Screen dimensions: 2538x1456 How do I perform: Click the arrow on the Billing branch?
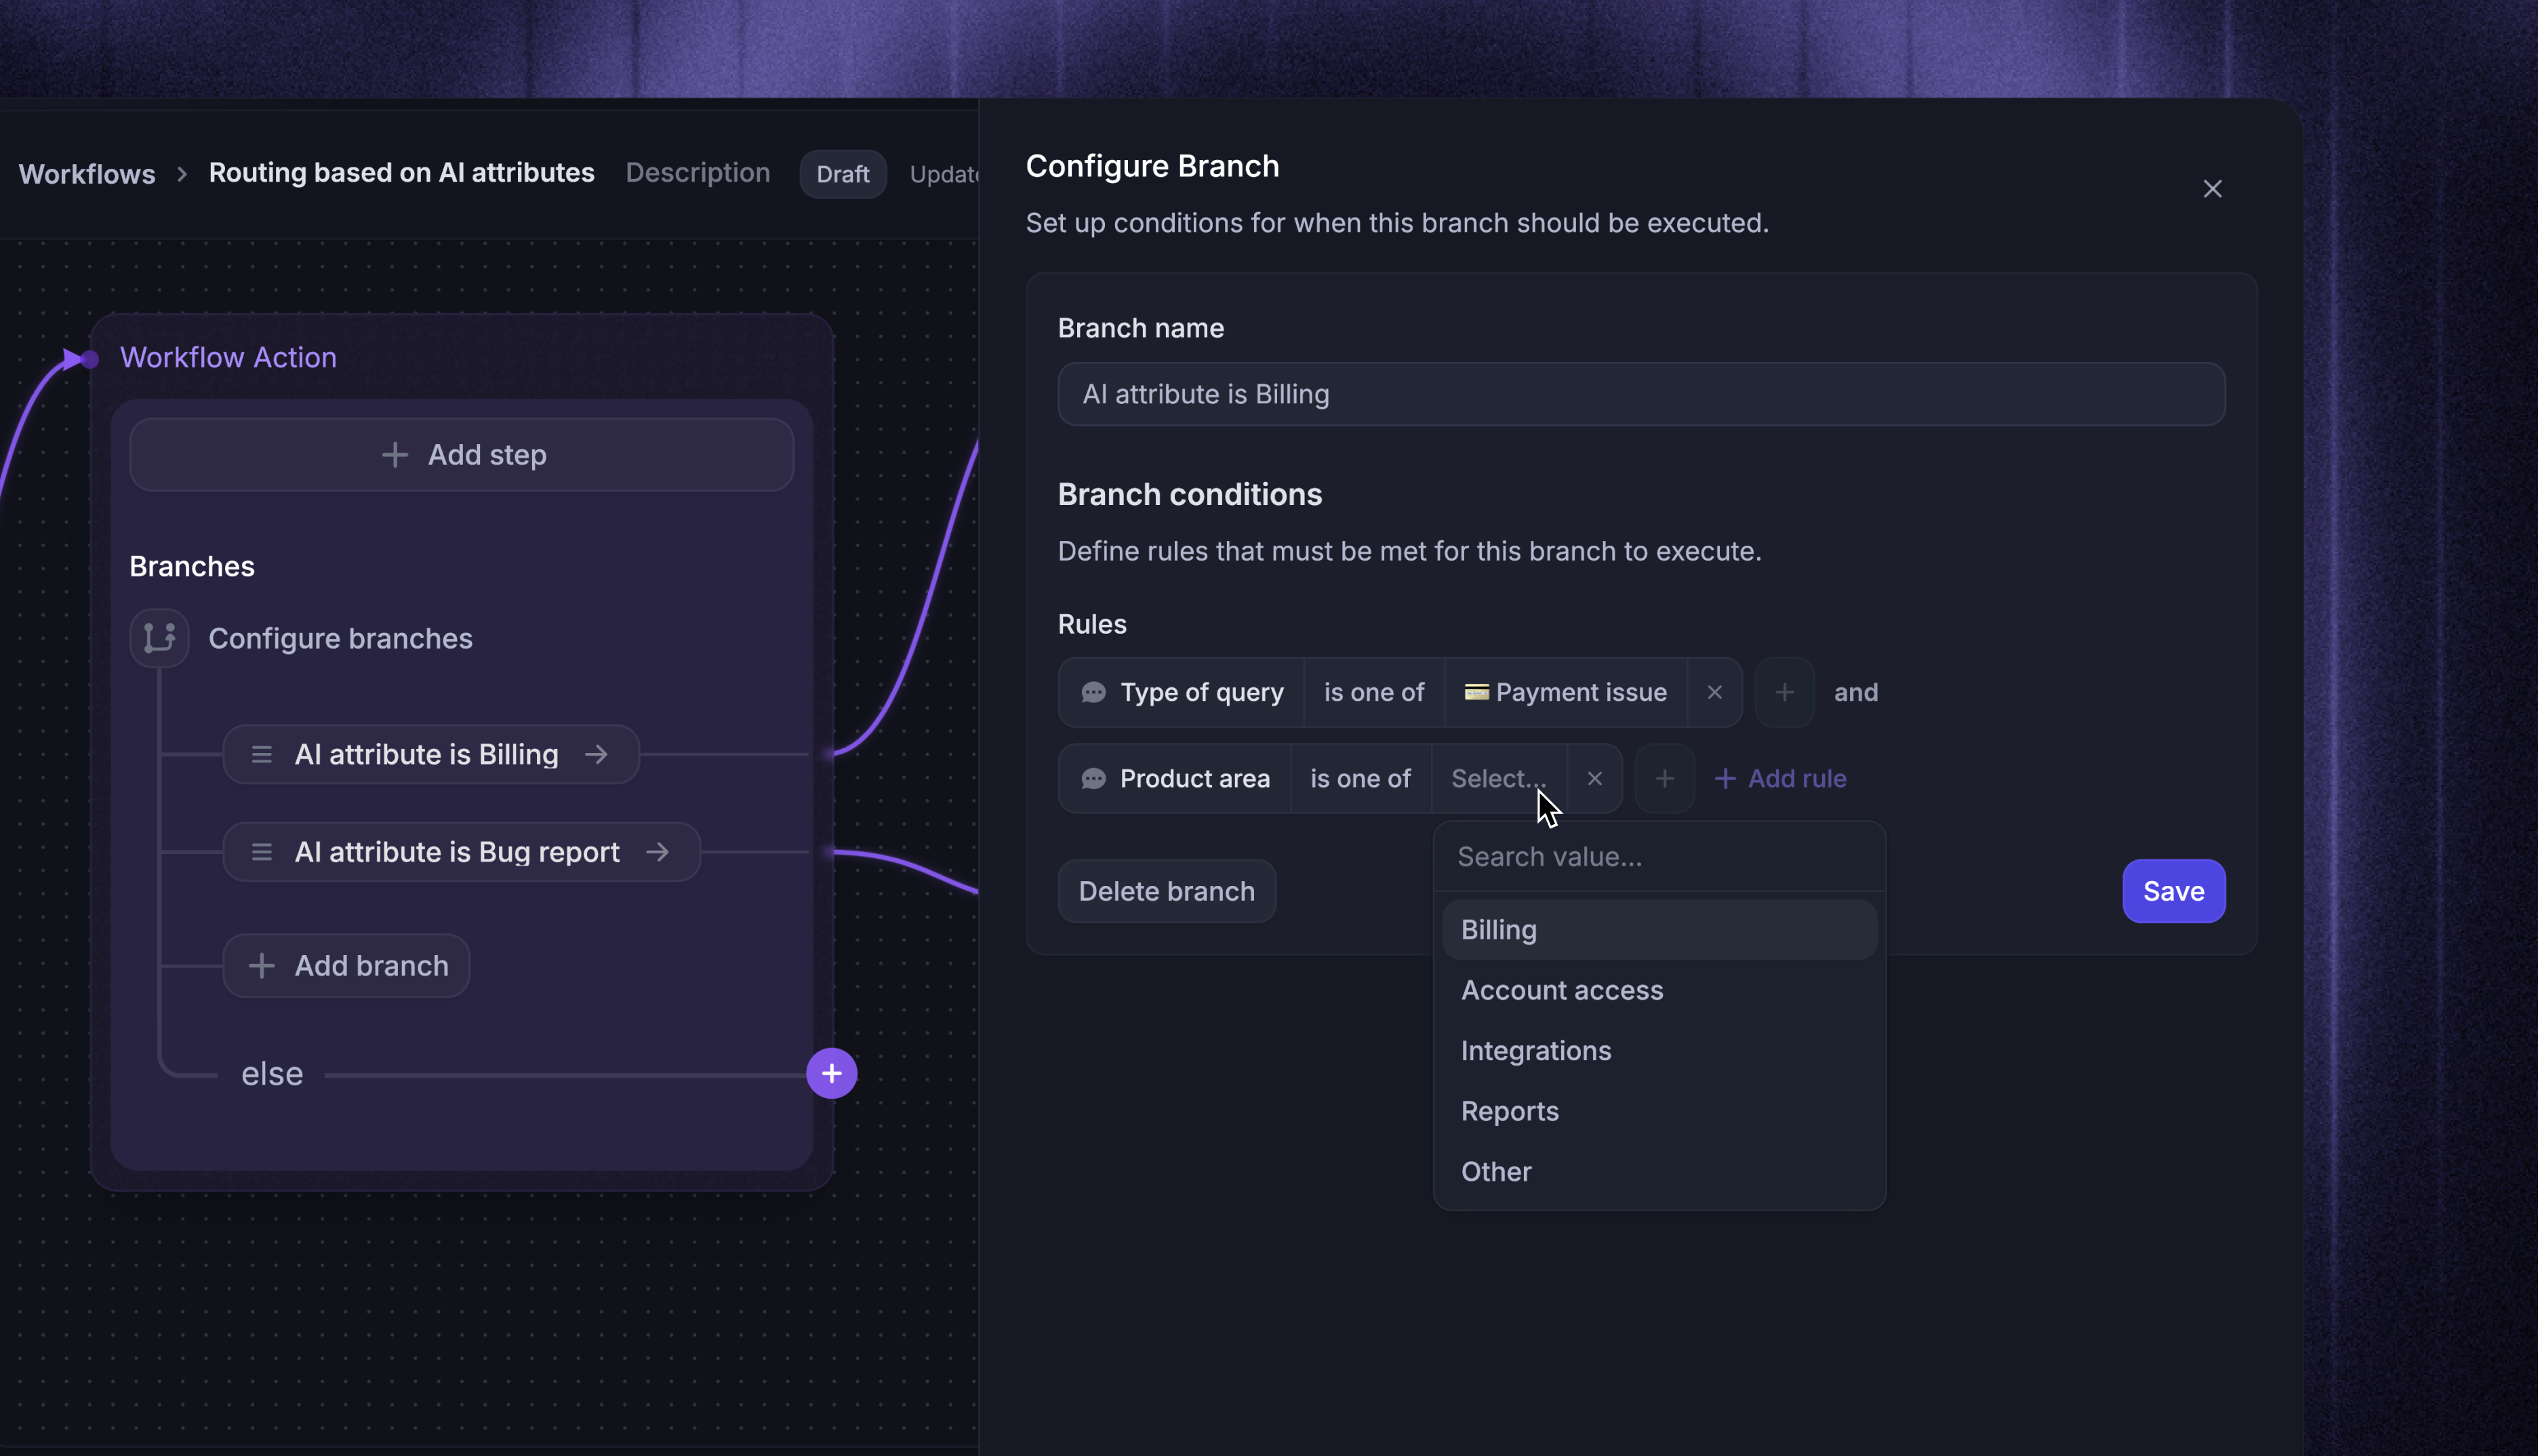[x=597, y=754]
